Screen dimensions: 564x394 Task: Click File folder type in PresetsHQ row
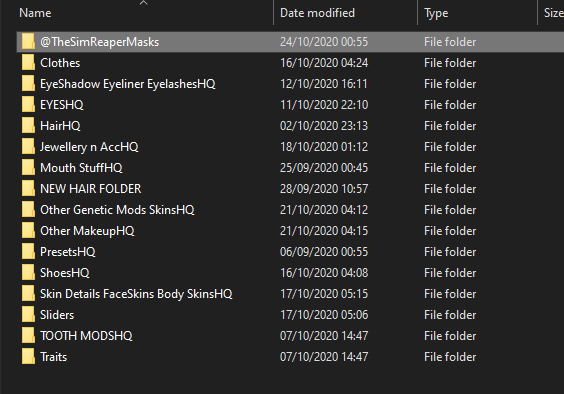pos(450,252)
